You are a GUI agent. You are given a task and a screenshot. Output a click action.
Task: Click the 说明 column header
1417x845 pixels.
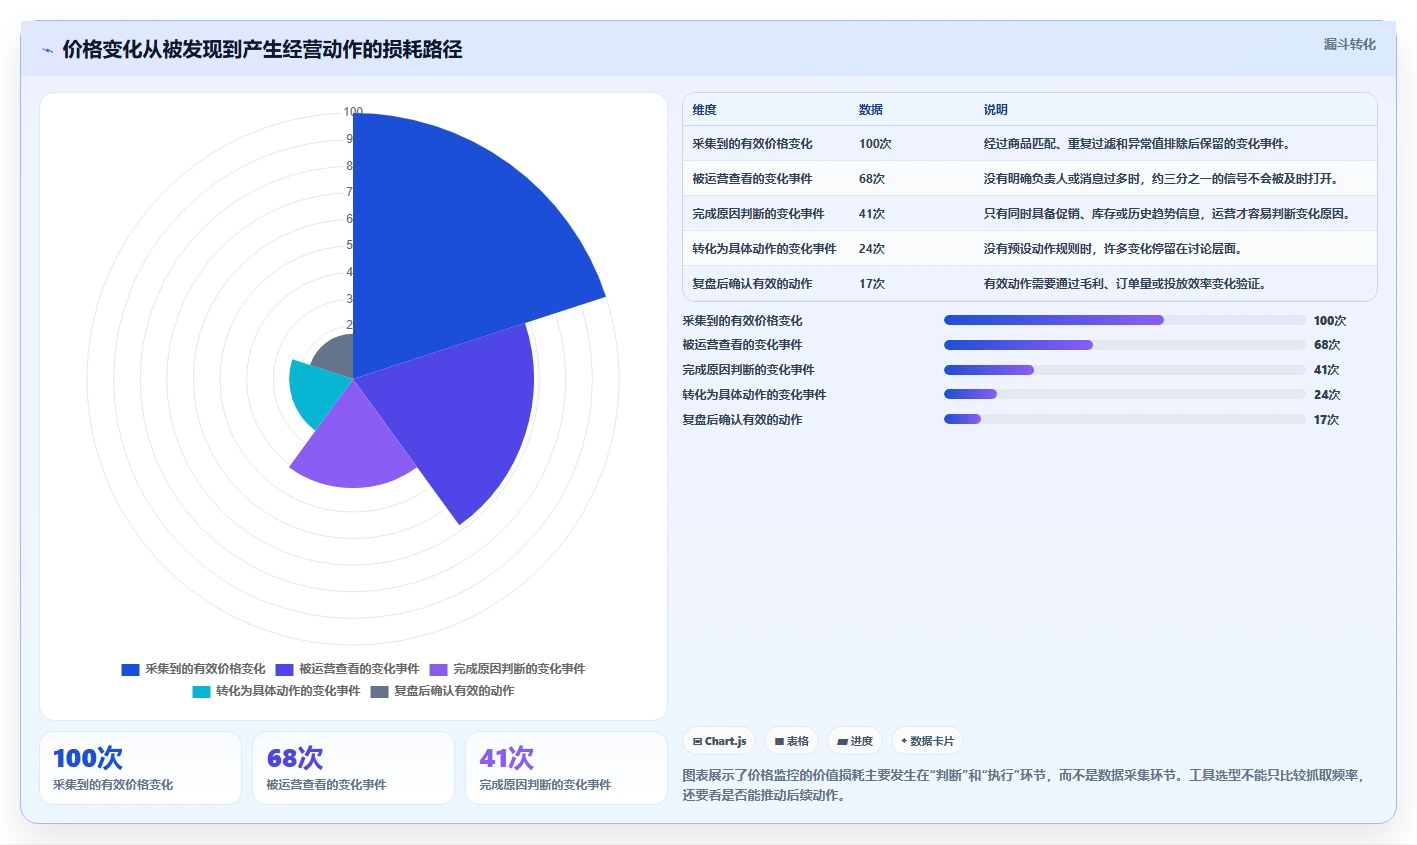click(996, 110)
